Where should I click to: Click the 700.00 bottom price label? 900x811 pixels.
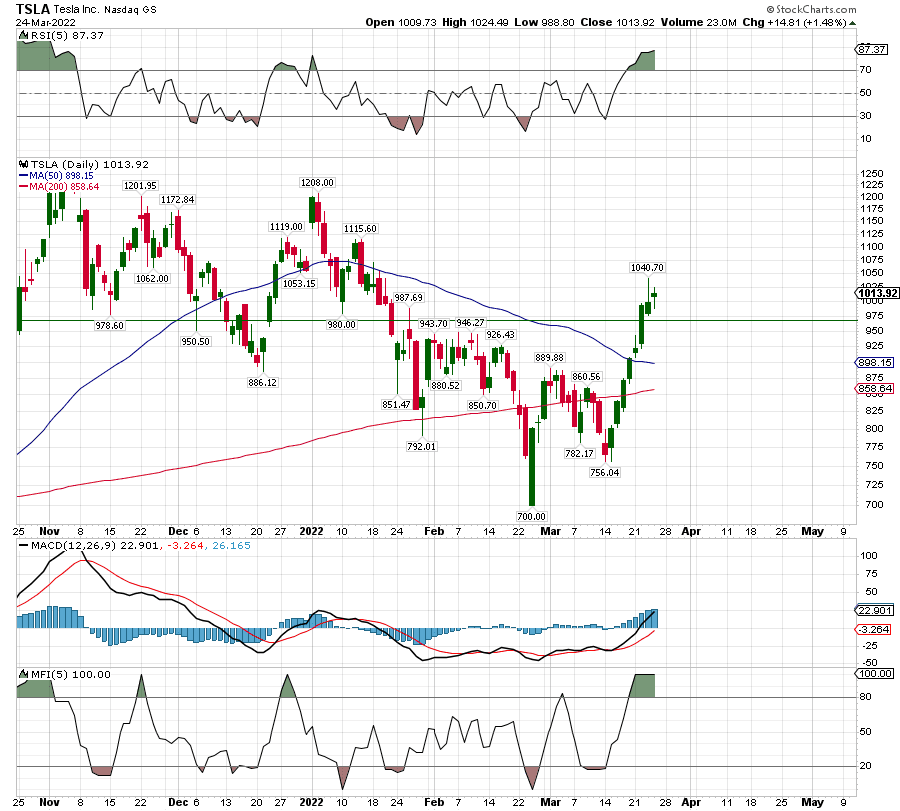coord(531,516)
